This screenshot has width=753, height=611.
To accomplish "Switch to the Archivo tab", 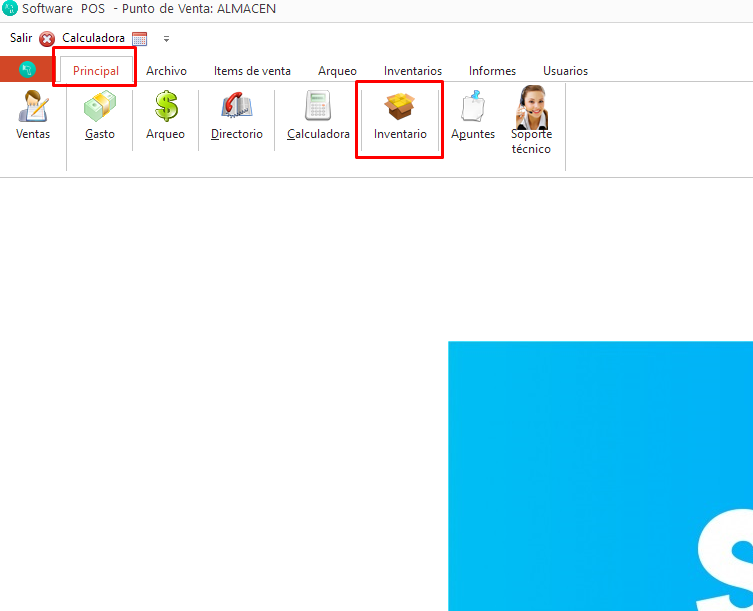I will pyautogui.click(x=166, y=71).
